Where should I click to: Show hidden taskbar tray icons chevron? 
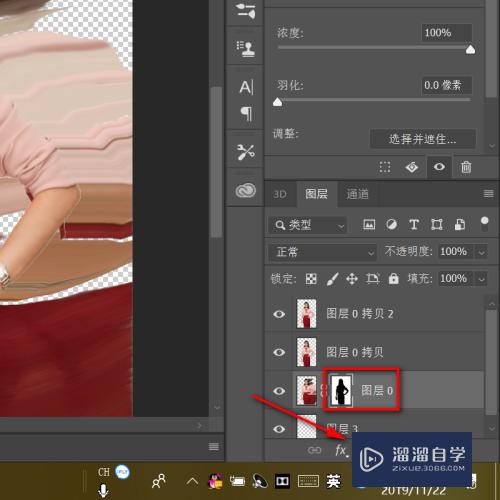click(x=192, y=481)
